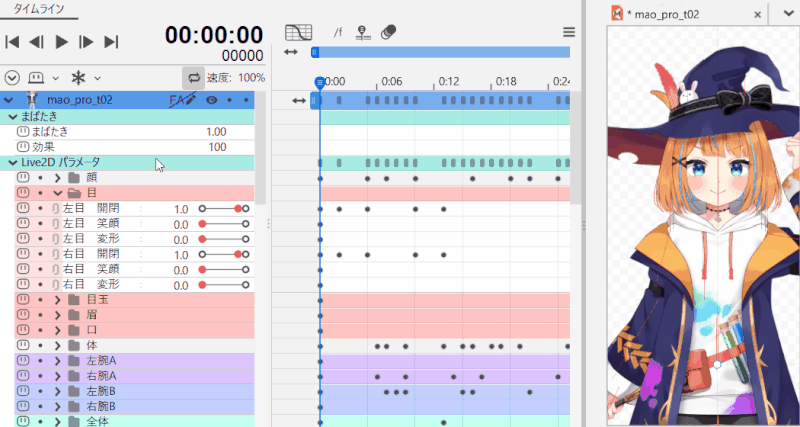This screenshot has height=427, width=800.
Task: Click the play button in timeline controls
Action: point(61,42)
